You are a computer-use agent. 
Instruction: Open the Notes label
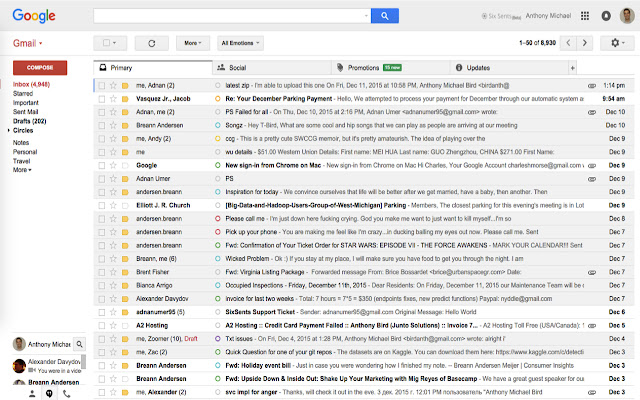pos(21,143)
